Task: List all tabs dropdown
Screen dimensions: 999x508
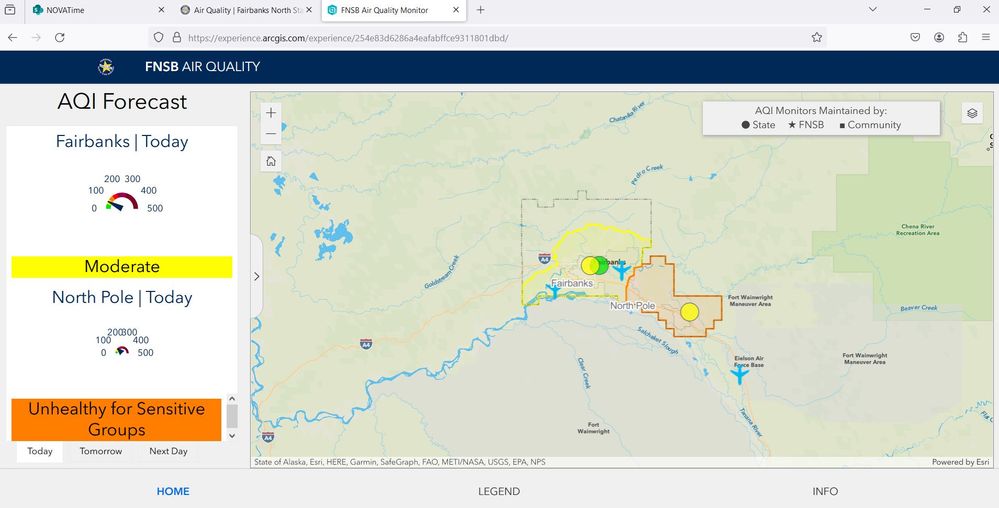Action: (x=873, y=10)
